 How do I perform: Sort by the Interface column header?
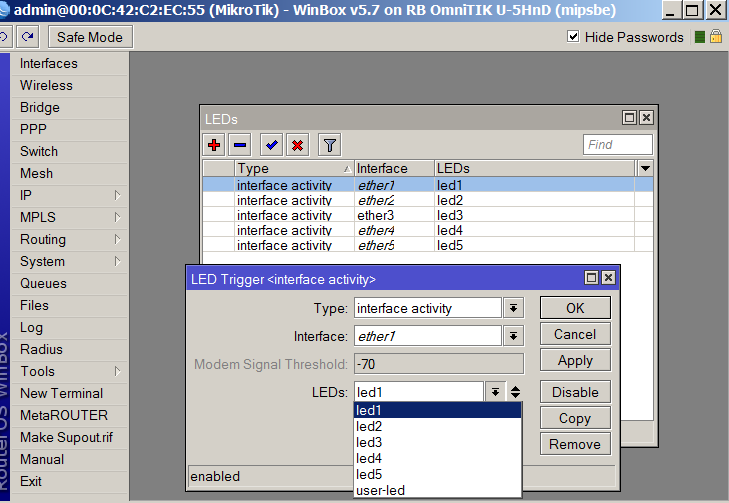click(x=394, y=168)
